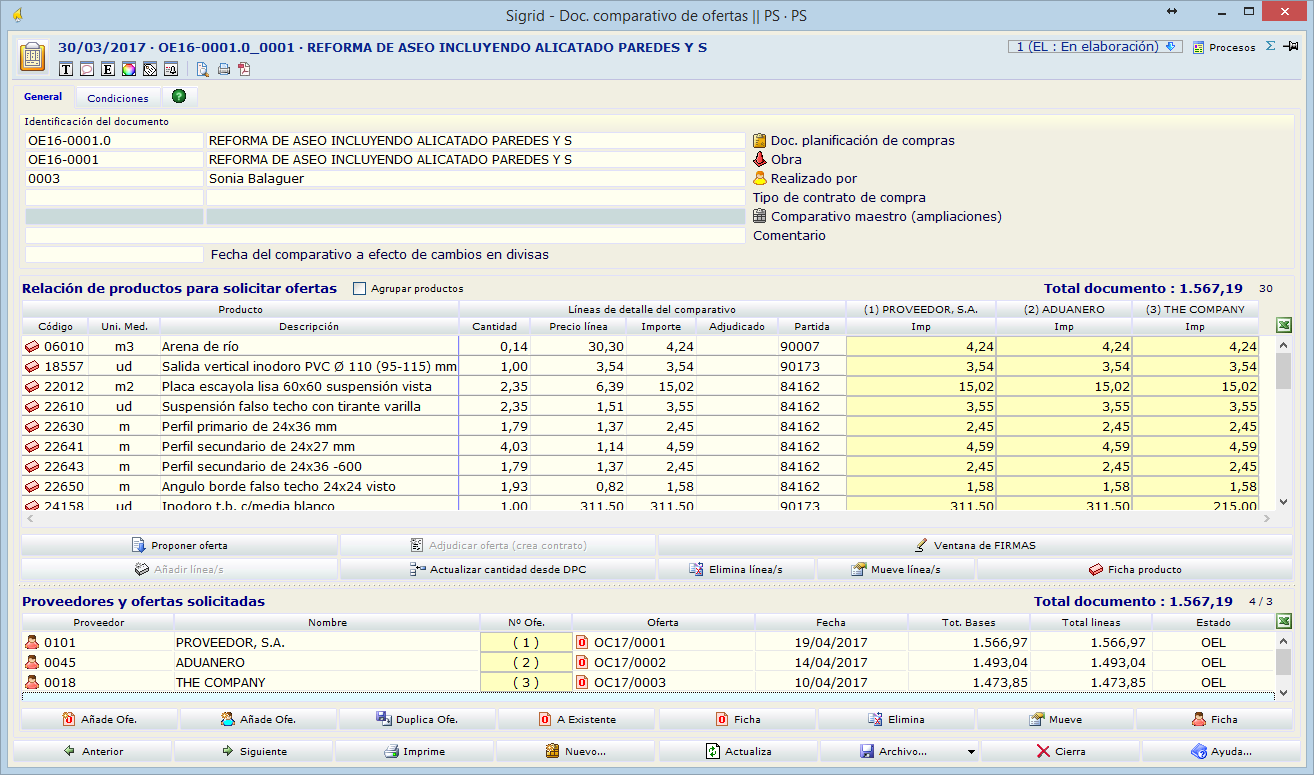Click the sigma totals icon
The width and height of the screenshot is (1314, 775).
(x=1271, y=46)
